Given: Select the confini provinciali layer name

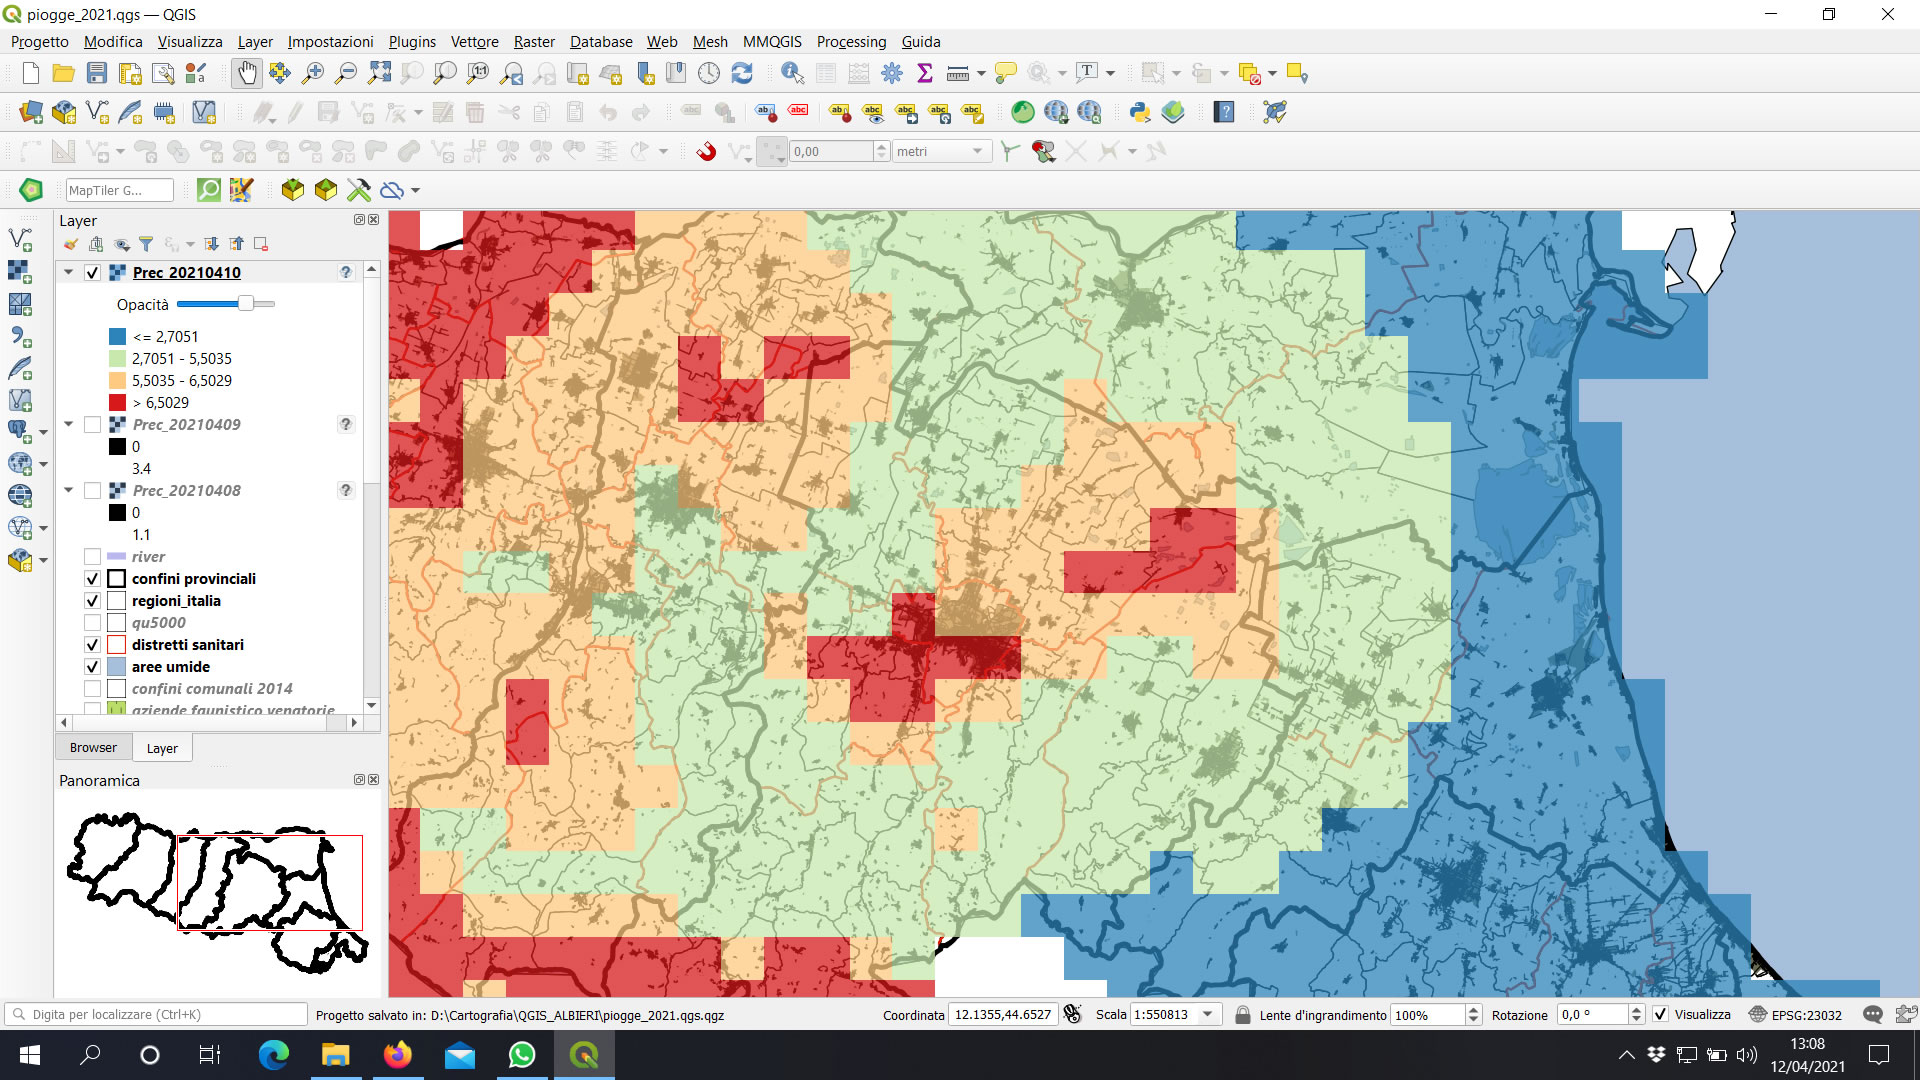Looking at the screenshot, I should (x=194, y=579).
